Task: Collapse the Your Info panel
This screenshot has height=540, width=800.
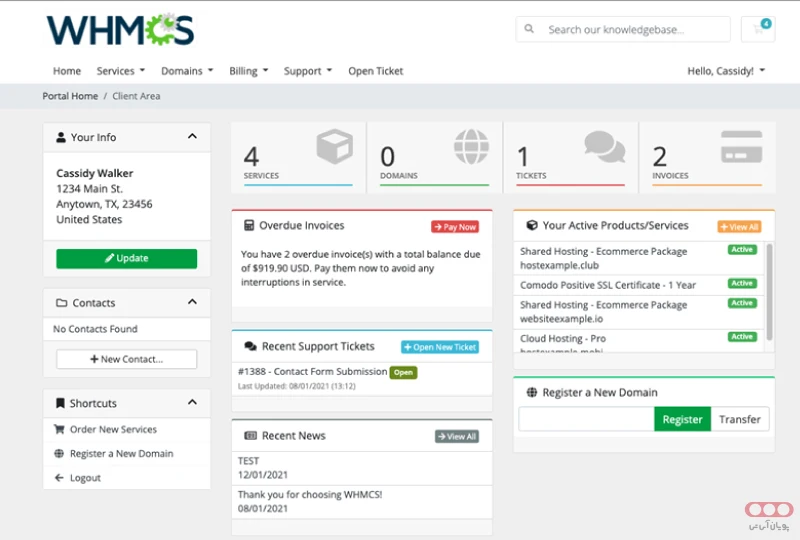Action: [x=192, y=136]
